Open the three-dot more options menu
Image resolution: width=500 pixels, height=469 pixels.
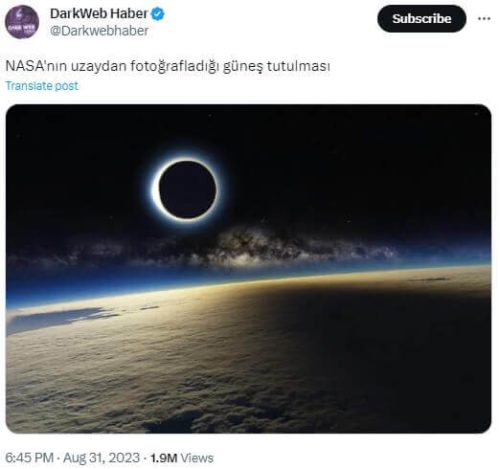point(484,19)
